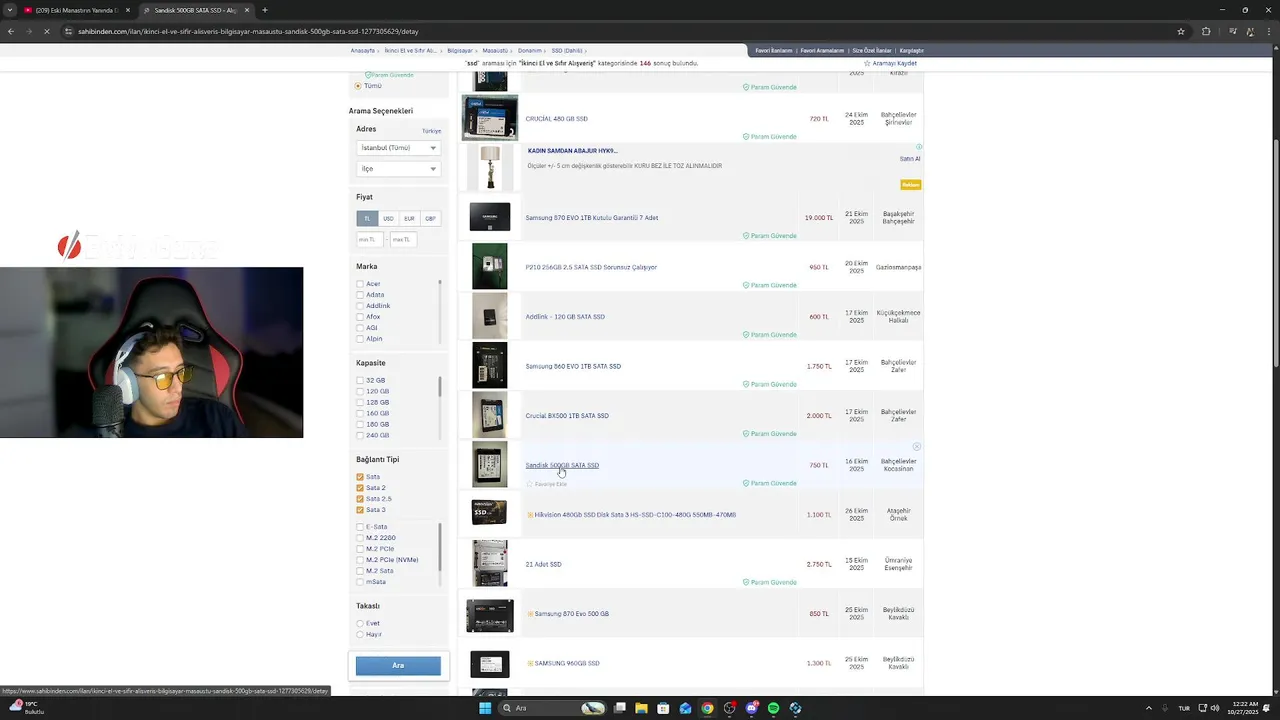Image resolution: width=1280 pixels, height=720 pixels.
Task: Select EUR currency button
Action: click(x=409, y=218)
